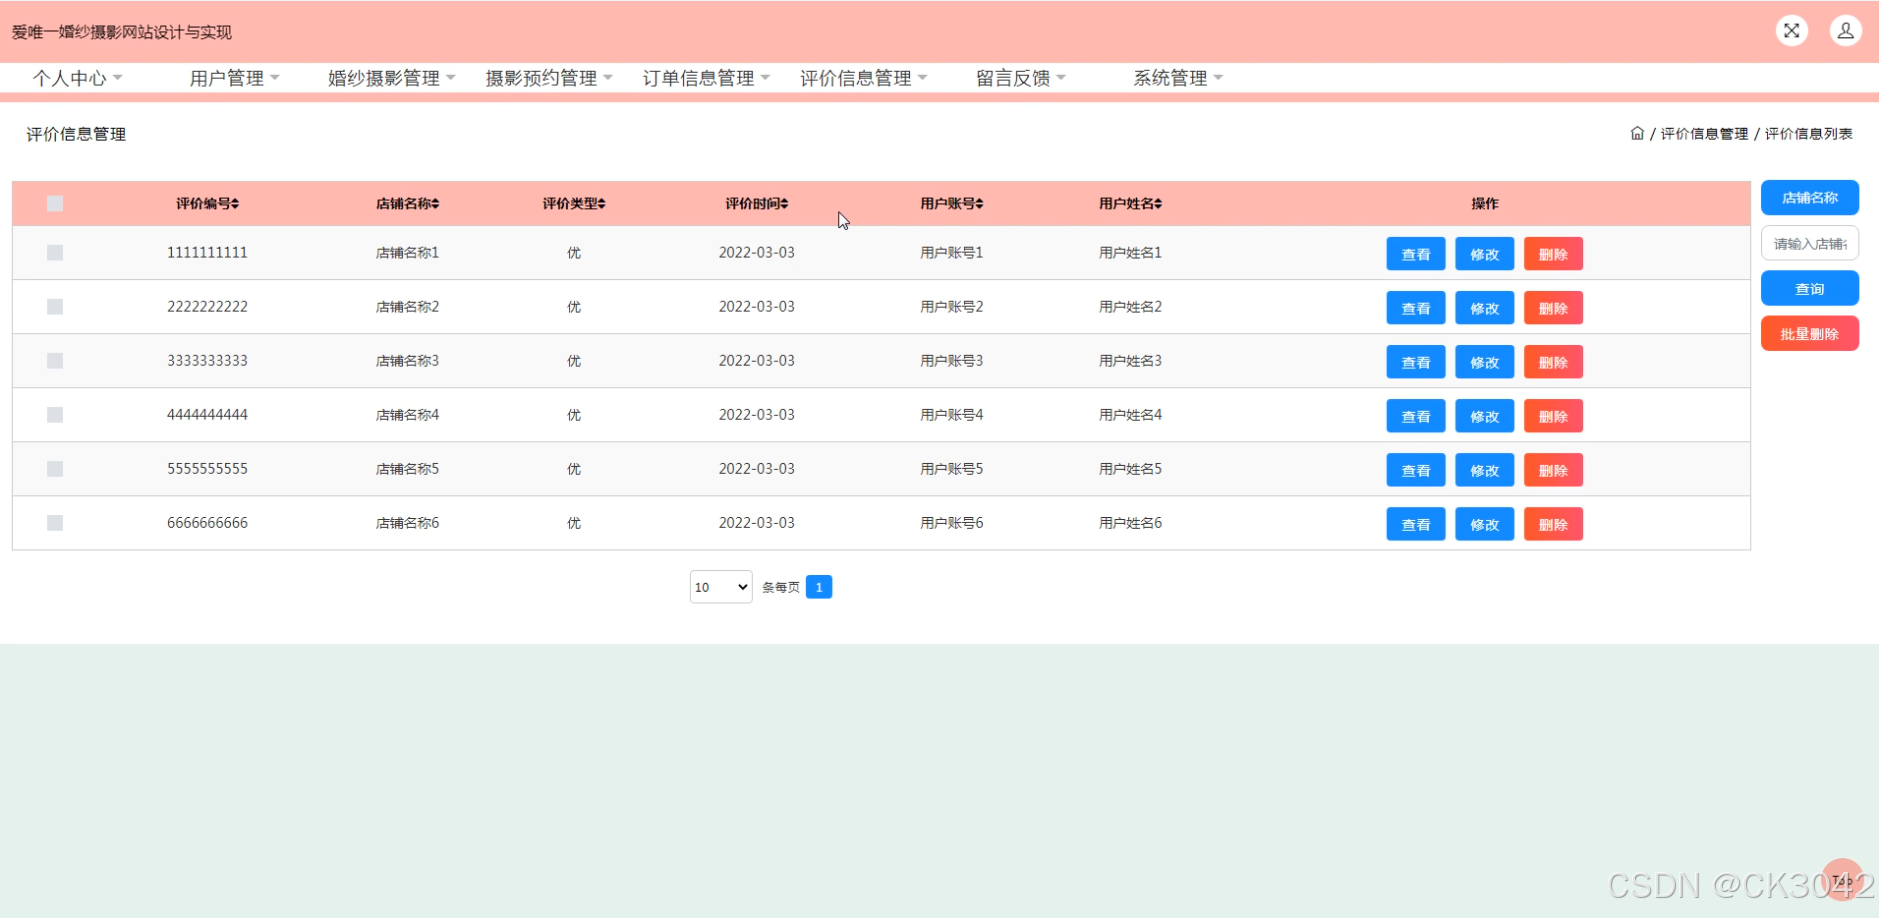Click the 操作 column header
The width and height of the screenshot is (1879, 918).
1484,203
